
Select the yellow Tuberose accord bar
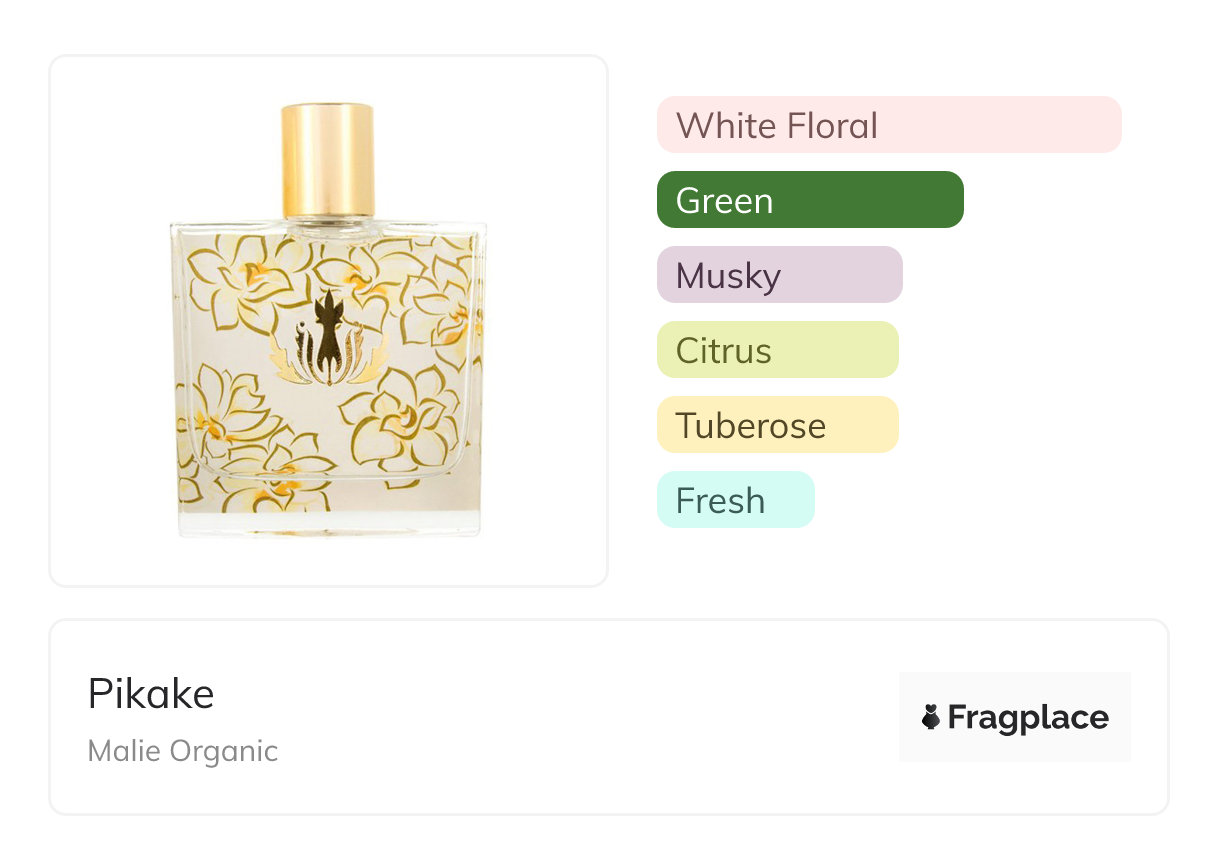778,425
